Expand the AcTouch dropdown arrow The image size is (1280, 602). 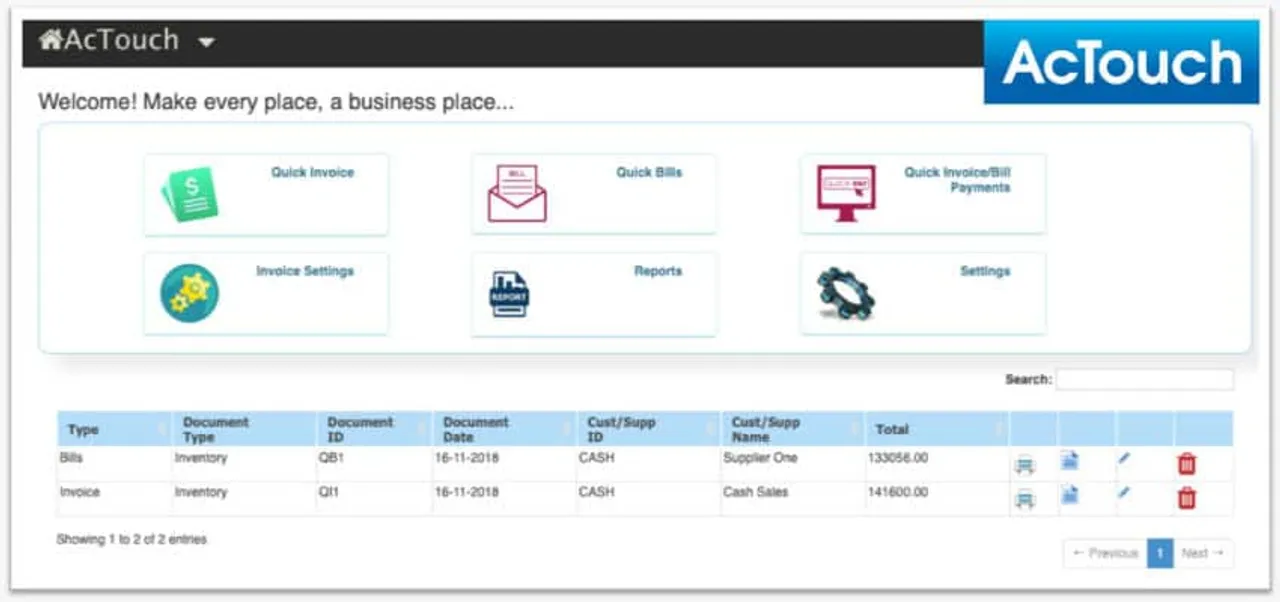(x=206, y=43)
